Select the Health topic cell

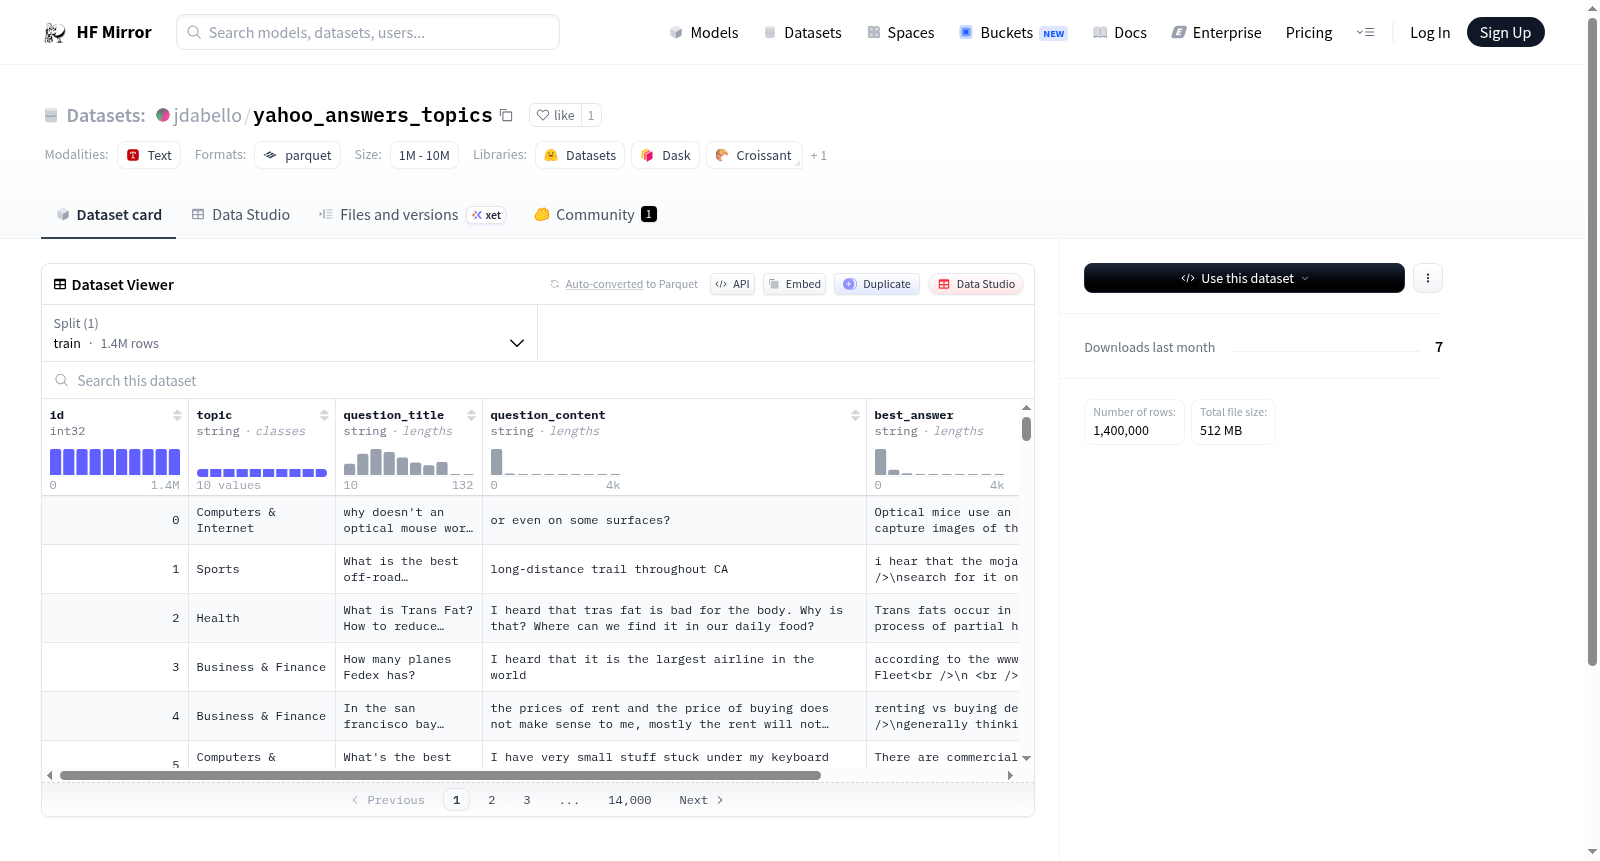(x=262, y=618)
